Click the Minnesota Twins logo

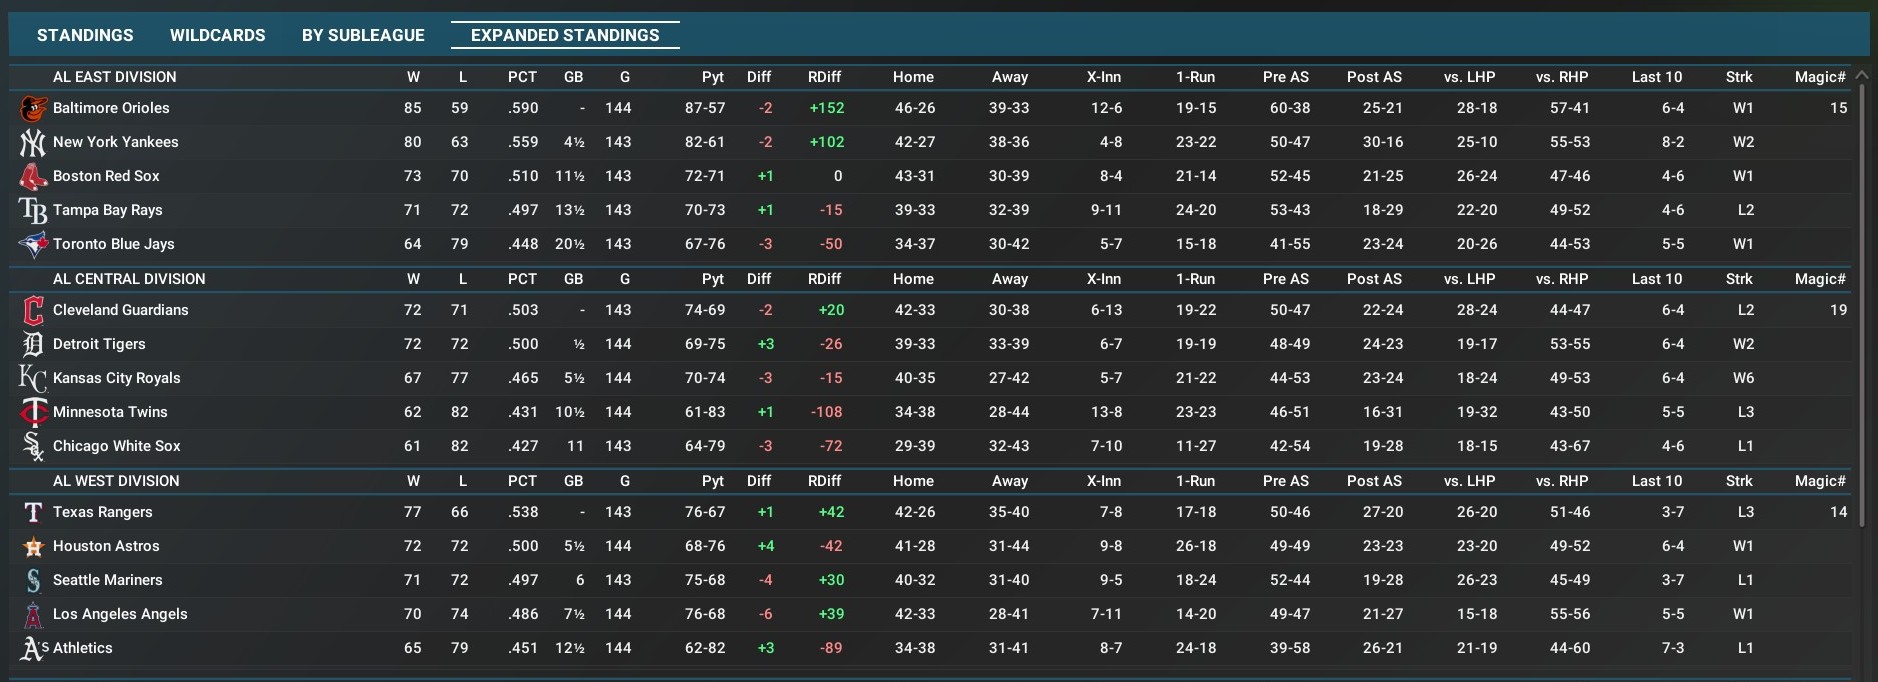coord(33,412)
